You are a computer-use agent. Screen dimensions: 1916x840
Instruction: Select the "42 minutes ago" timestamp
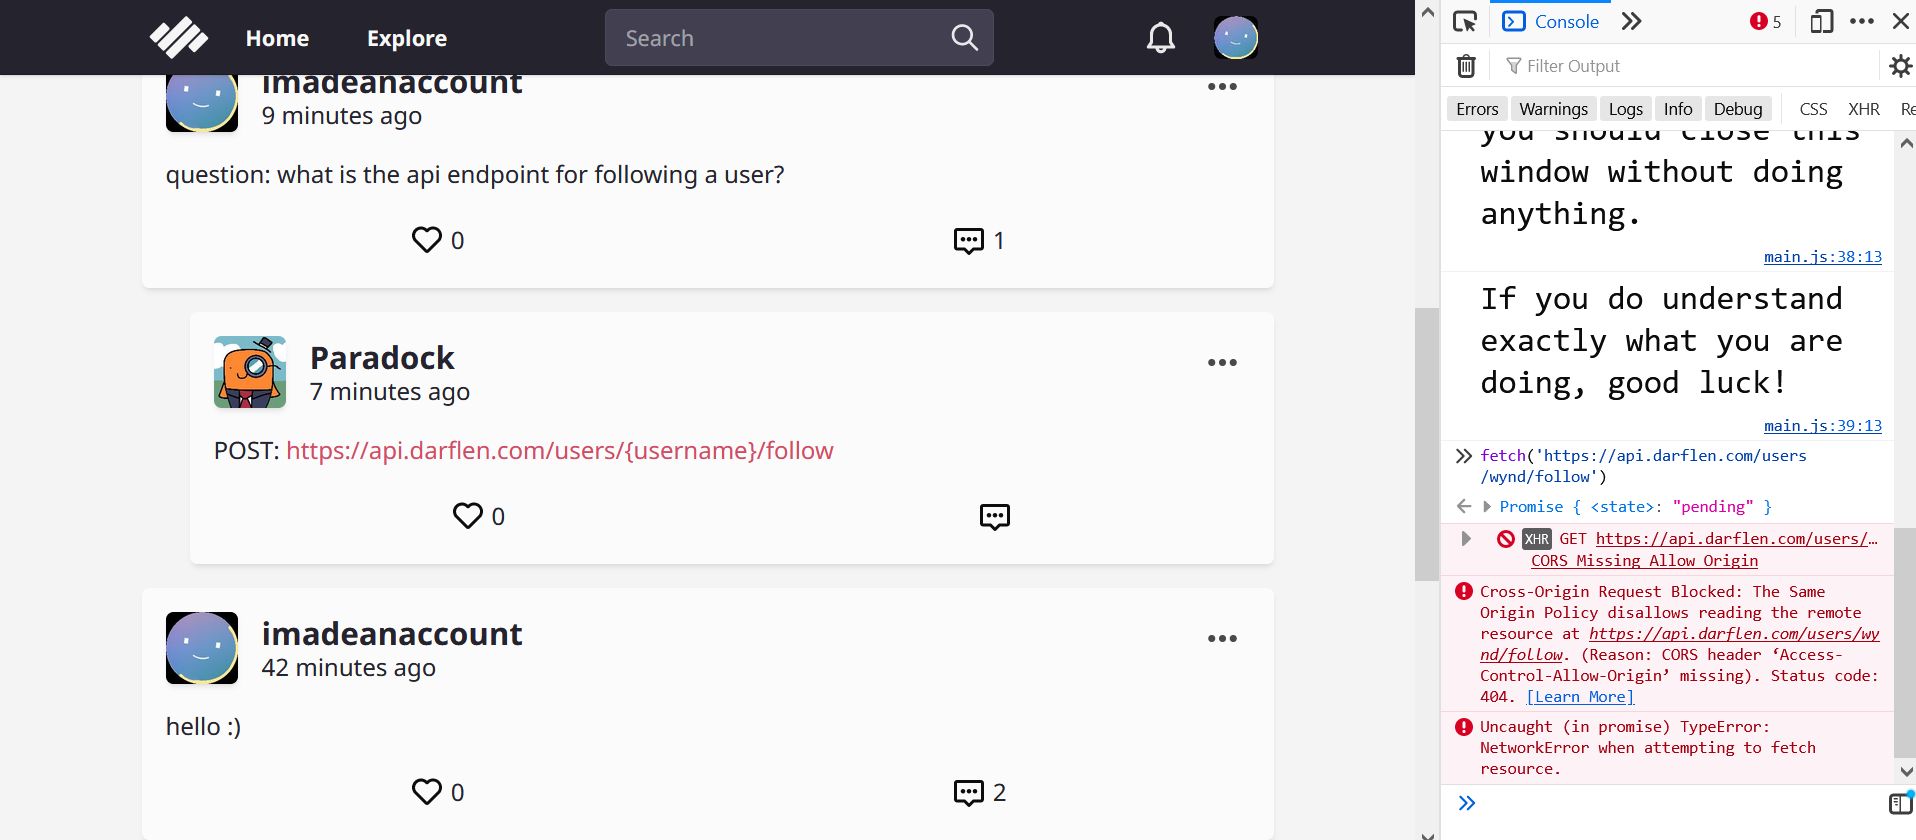tap(348, 668)
